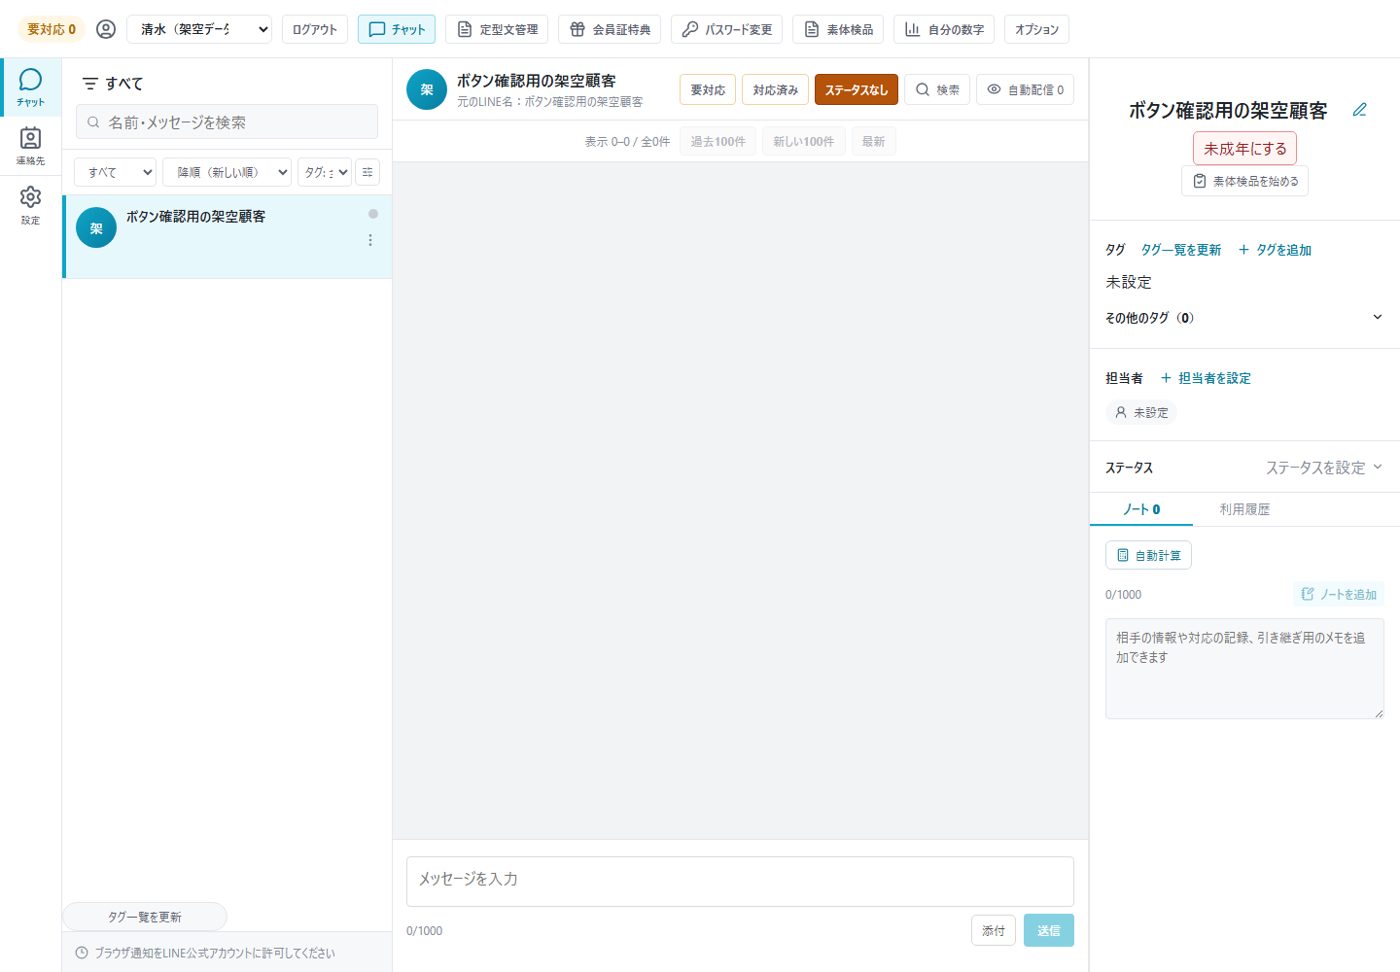Open the 設定 gear icon
Image resolution: width=1400 pixels, height=972 pixels.
(x=30, y=205)
